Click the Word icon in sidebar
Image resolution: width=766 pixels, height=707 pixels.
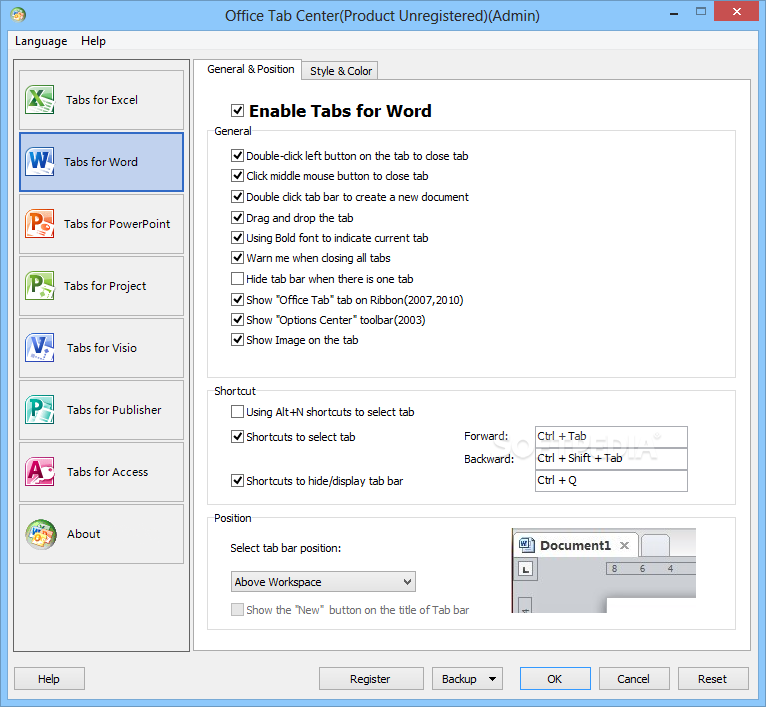40,161
